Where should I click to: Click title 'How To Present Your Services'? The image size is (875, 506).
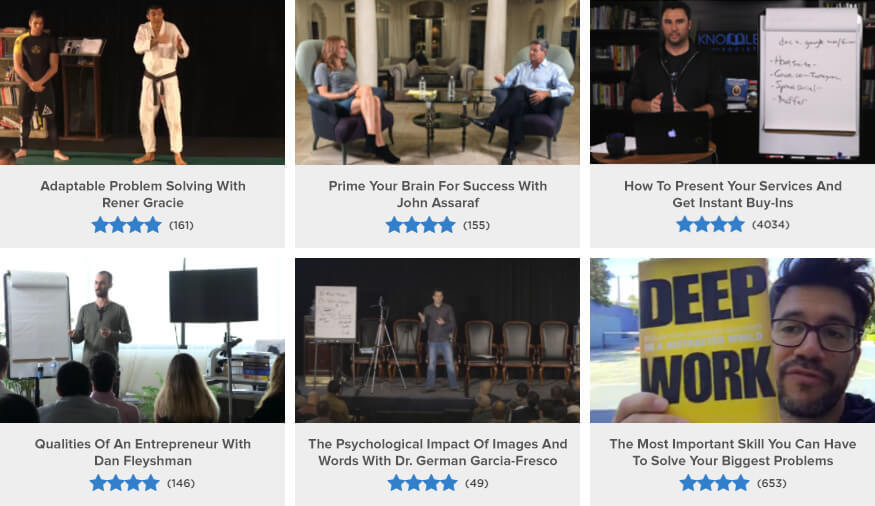pyautogui.click(x=733, y=194)
